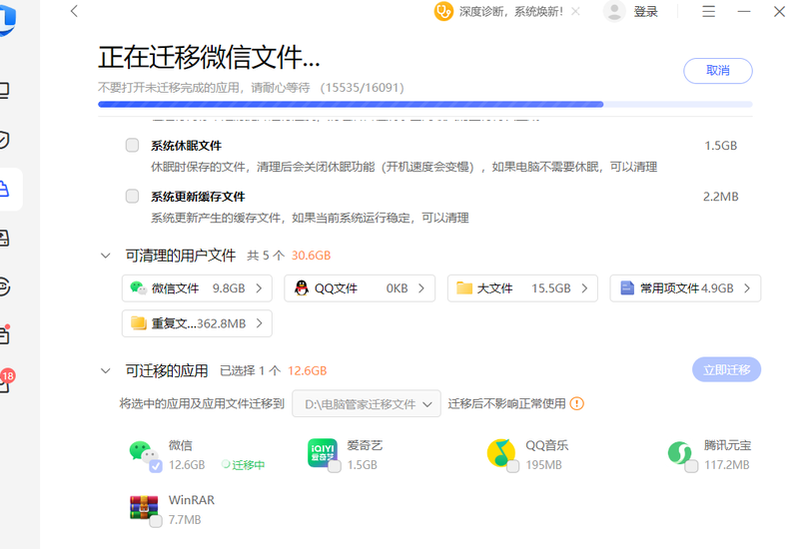Open 大文件 15.5GB card arrow
799x549 pixels.
coord(584,289)
